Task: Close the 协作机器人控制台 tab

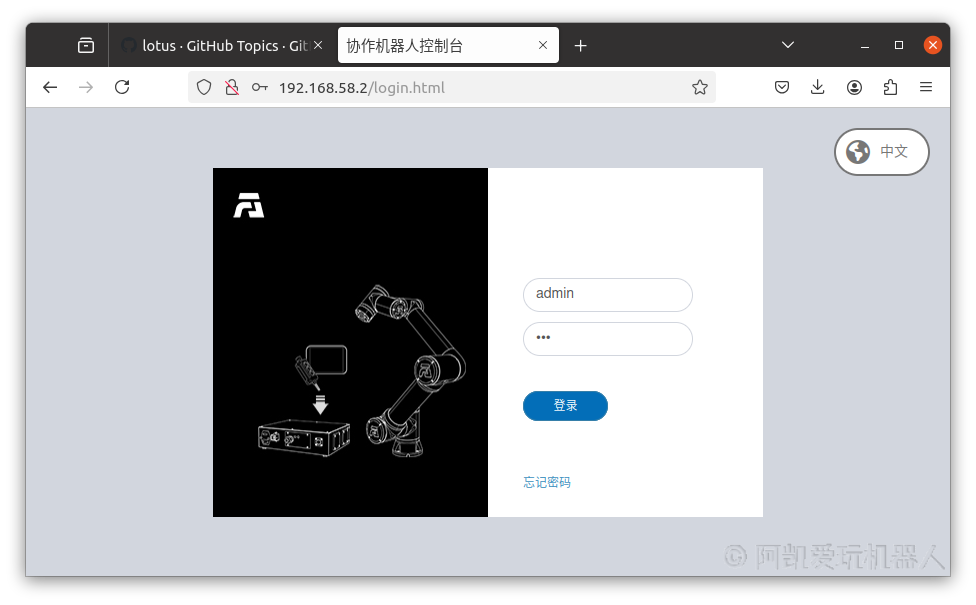Action: 543,45
